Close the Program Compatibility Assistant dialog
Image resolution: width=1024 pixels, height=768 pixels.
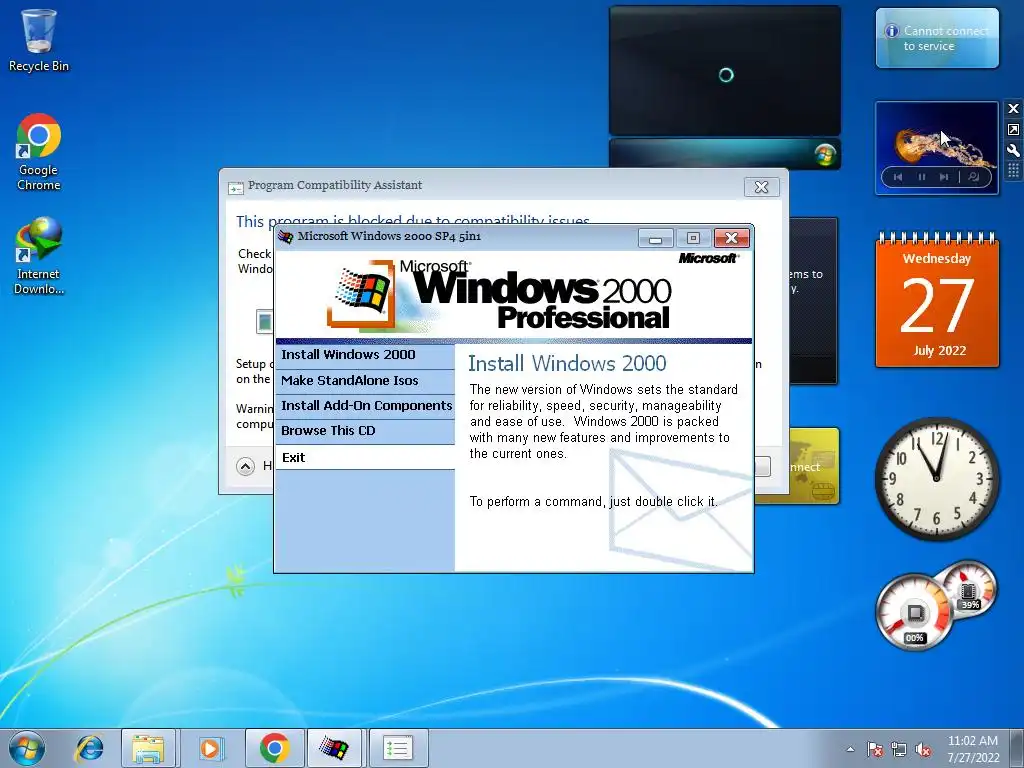761,187
